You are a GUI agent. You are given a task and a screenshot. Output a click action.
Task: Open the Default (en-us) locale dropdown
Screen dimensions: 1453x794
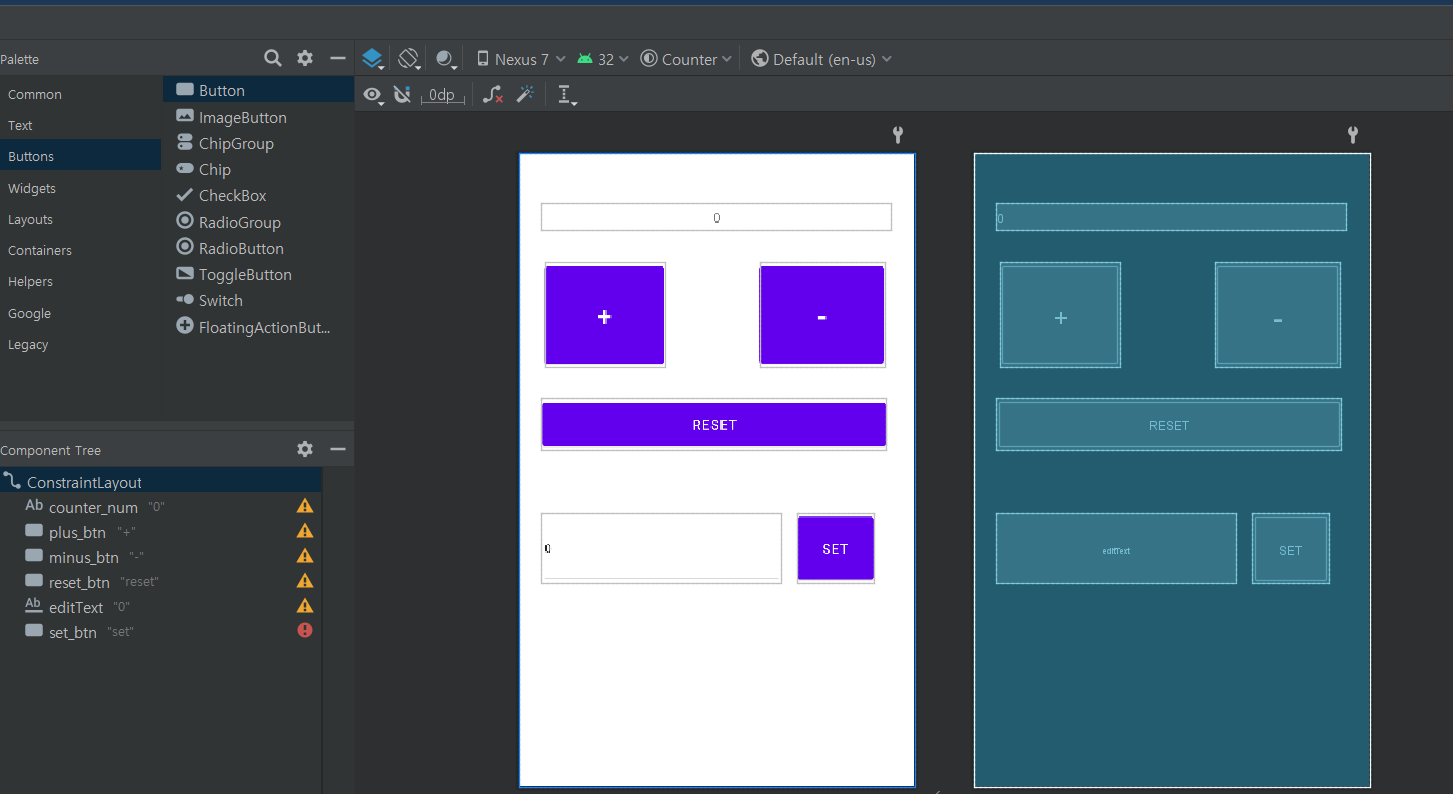pos(821,59)
